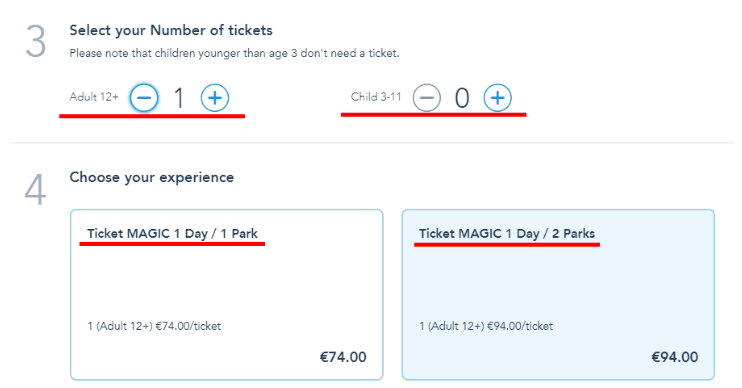
Task: Click the 'Ticket MAGIC 1 Day / 2 Parks' title text
Action: point(507,233)
